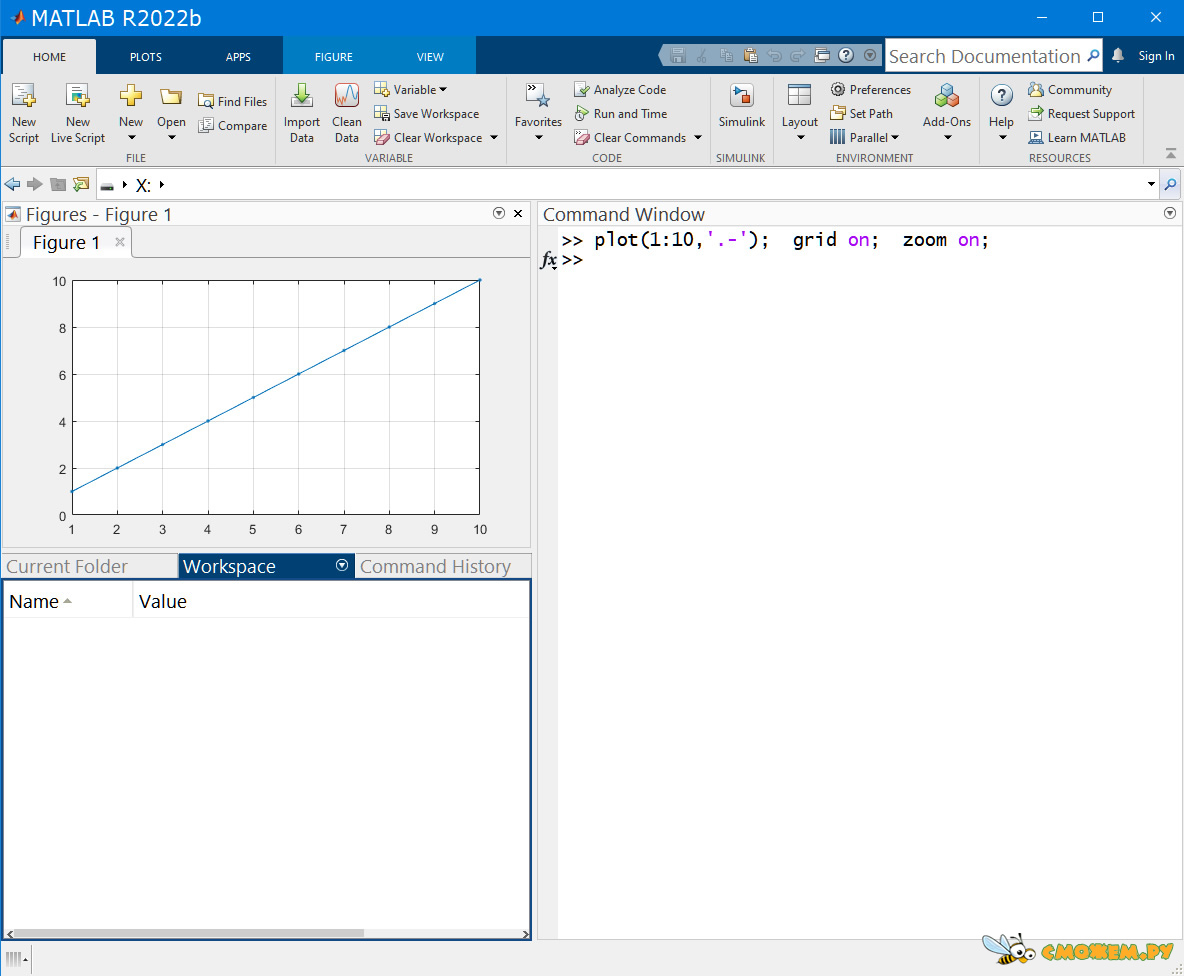Open the Figures panel actions menu

498,214
